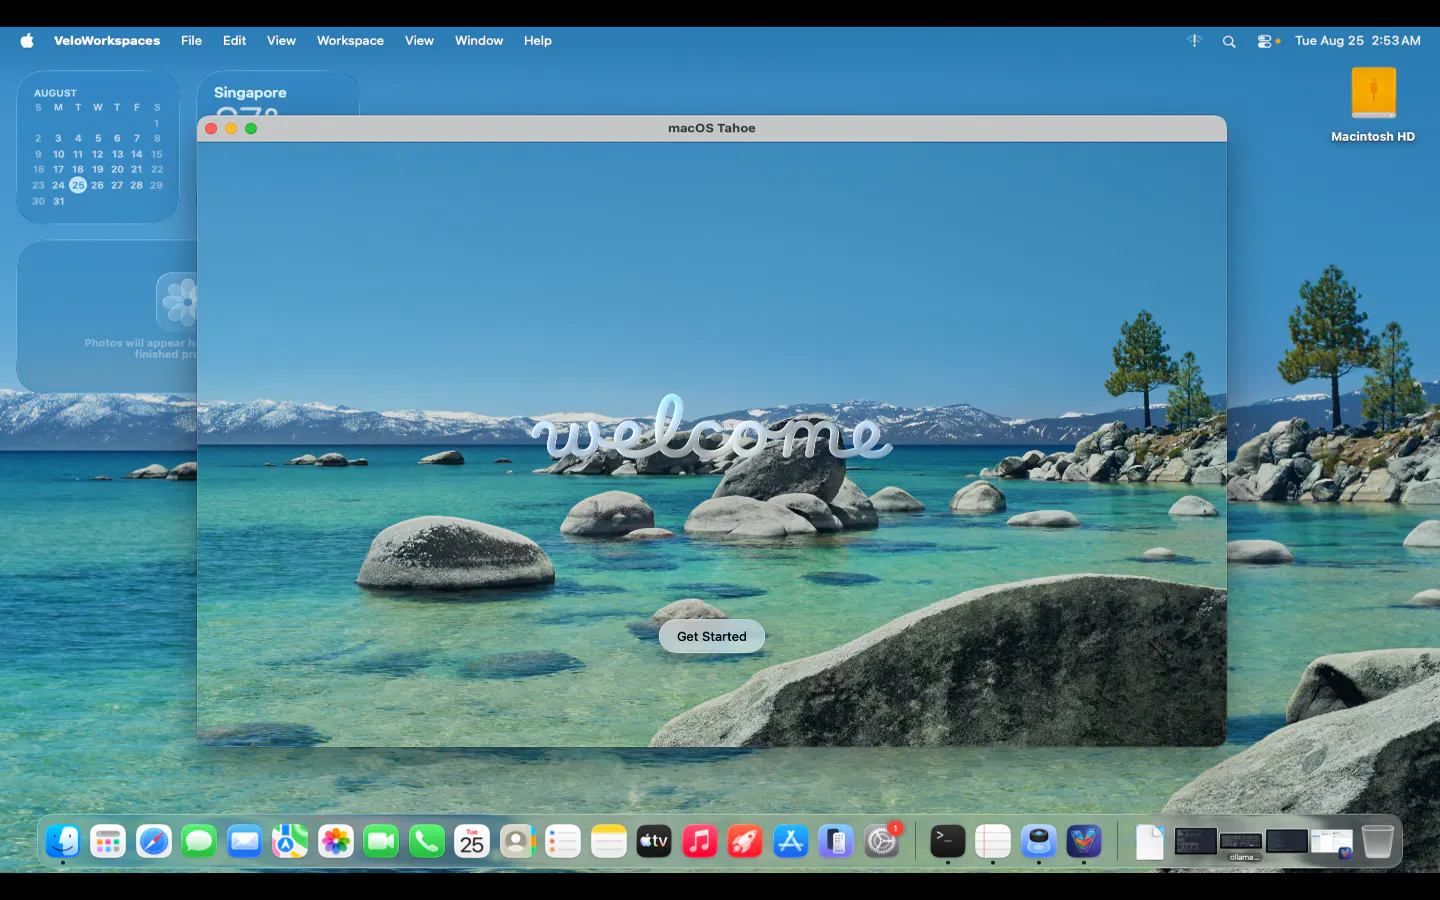
Task: Click the Singapore weather widget
Action: [278, 93]
